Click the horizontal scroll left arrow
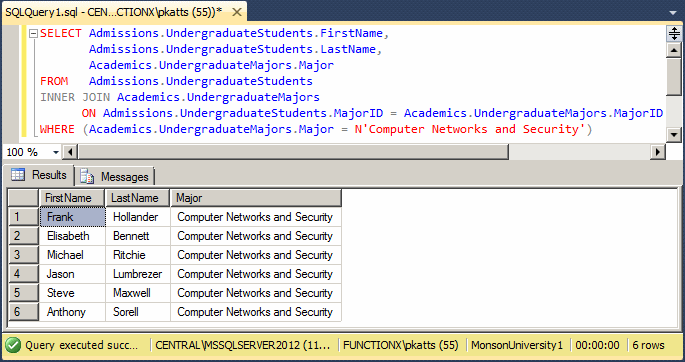This screenshot has height=362, width=685. 70,152
